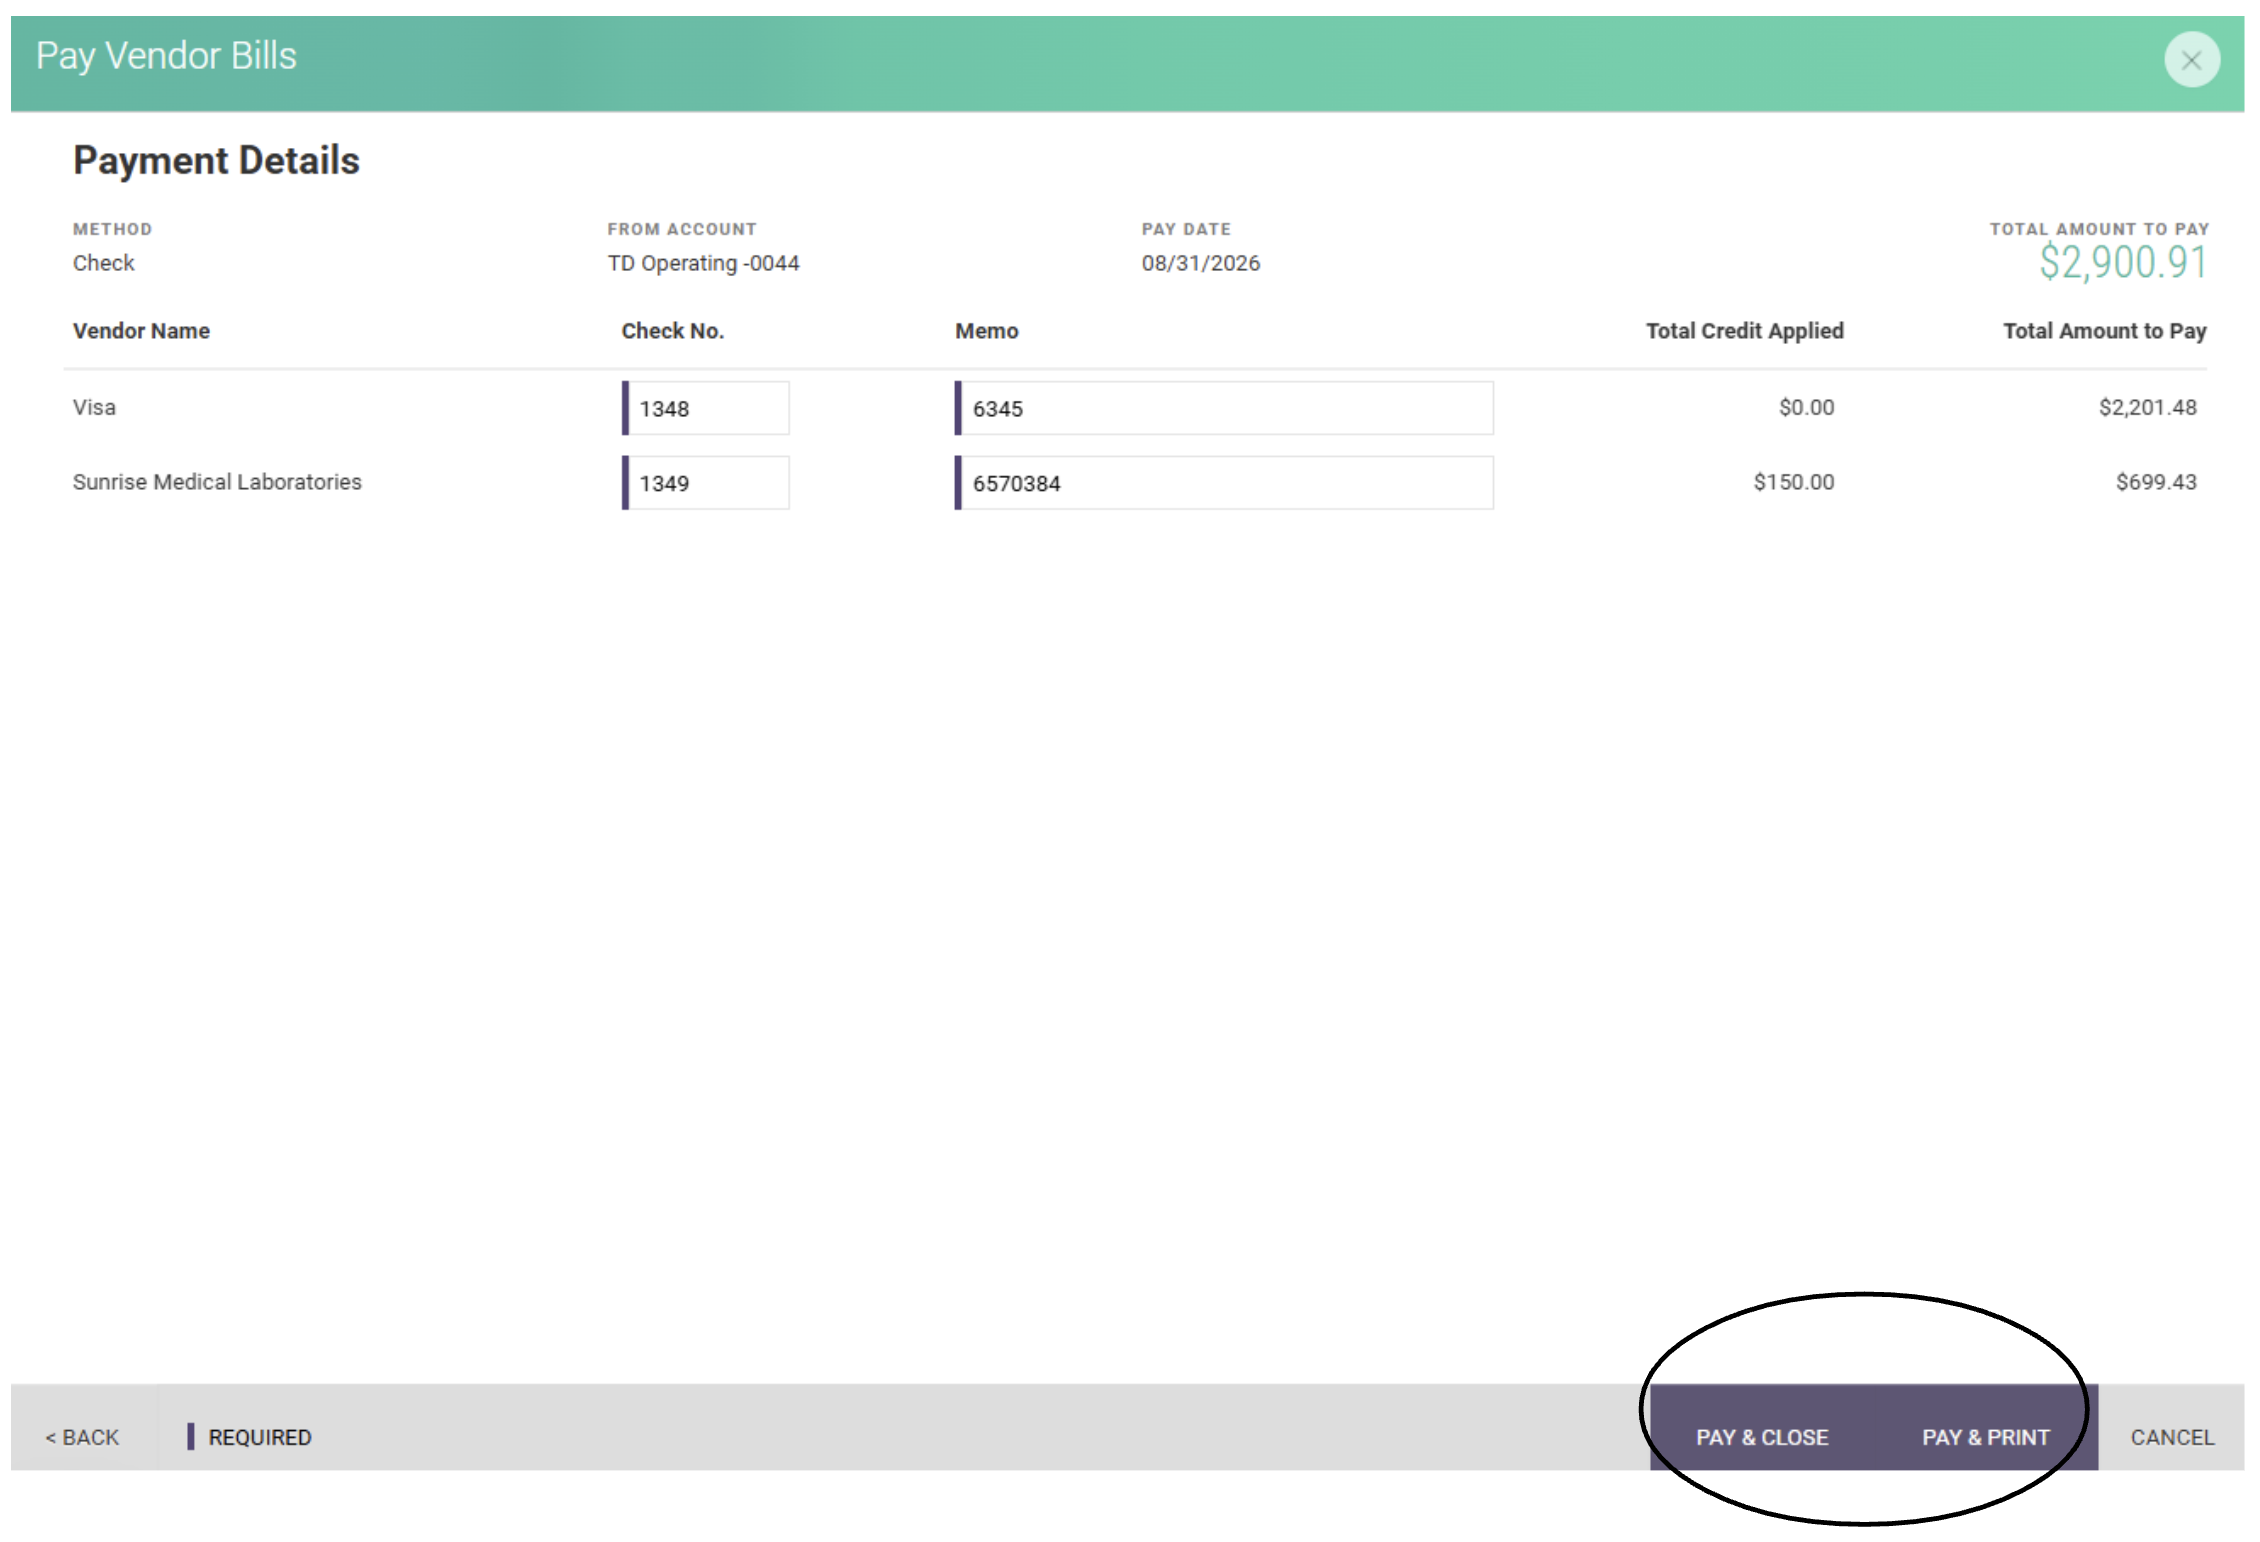This screenshot has width=2260, height=1542.
Task: Cancel the vendor bill payment
Action: pos(2172,1437)
